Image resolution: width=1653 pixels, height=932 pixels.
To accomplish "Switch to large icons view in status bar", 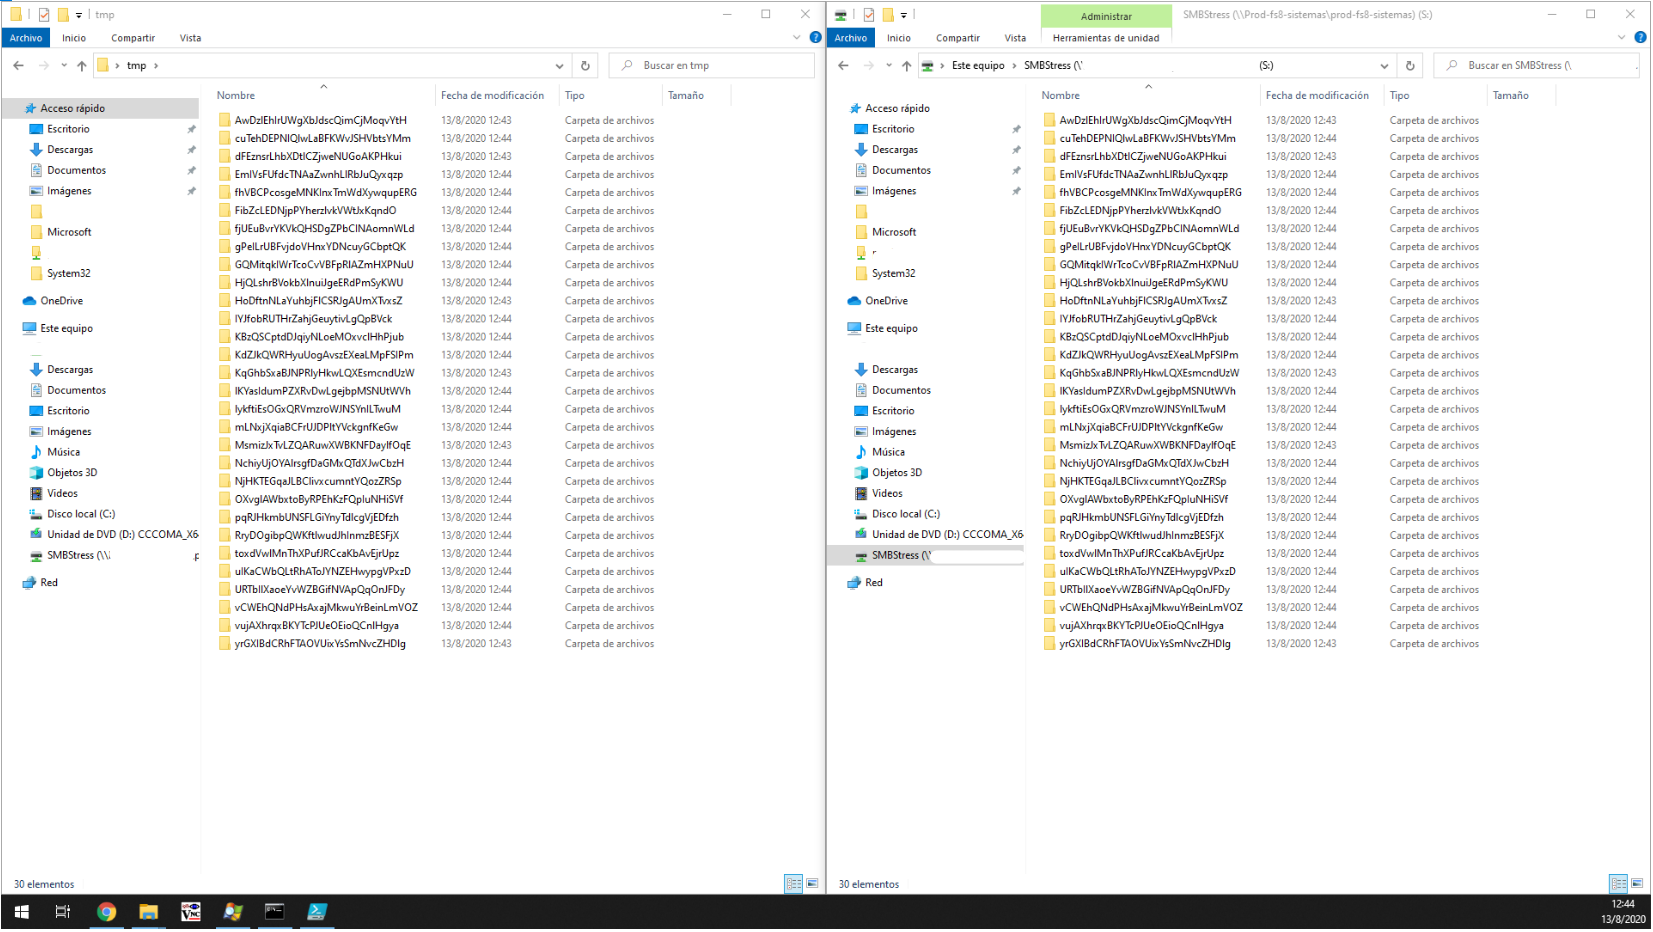I will 810,884.
